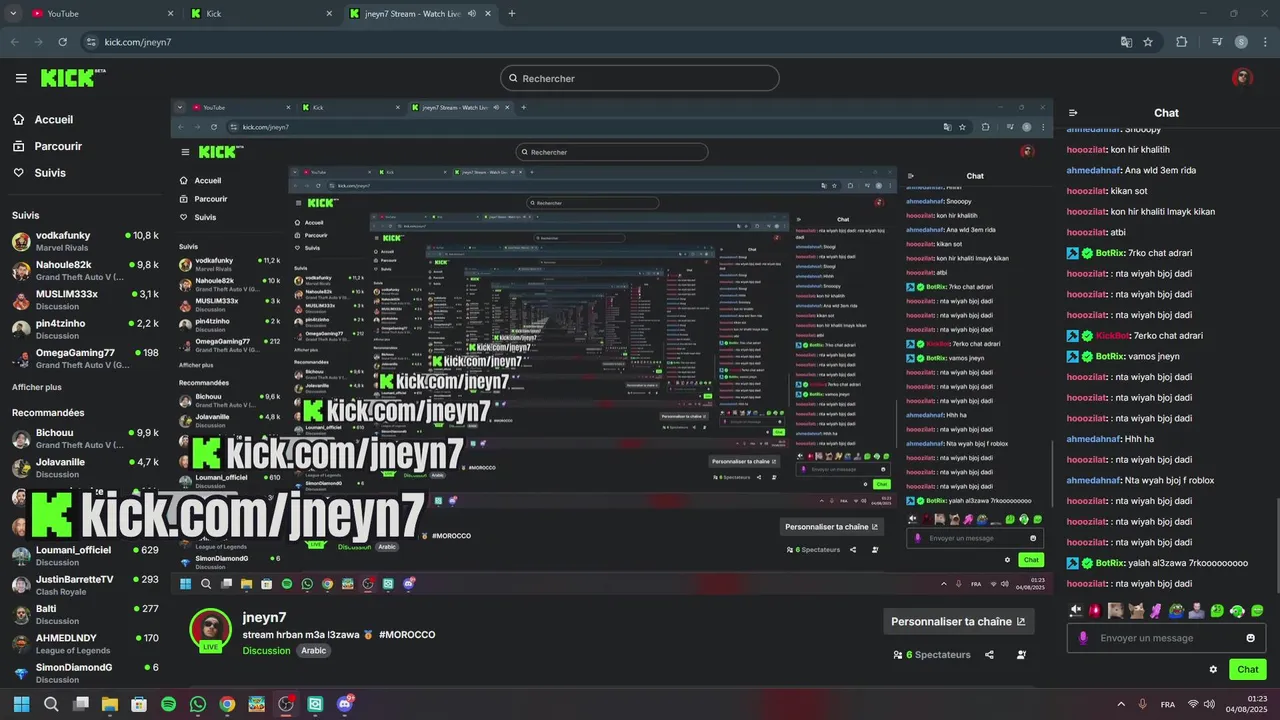Pick the purple emote in quick emotes
Screen dimensions: 1280x720
[x=1156, y=610]
